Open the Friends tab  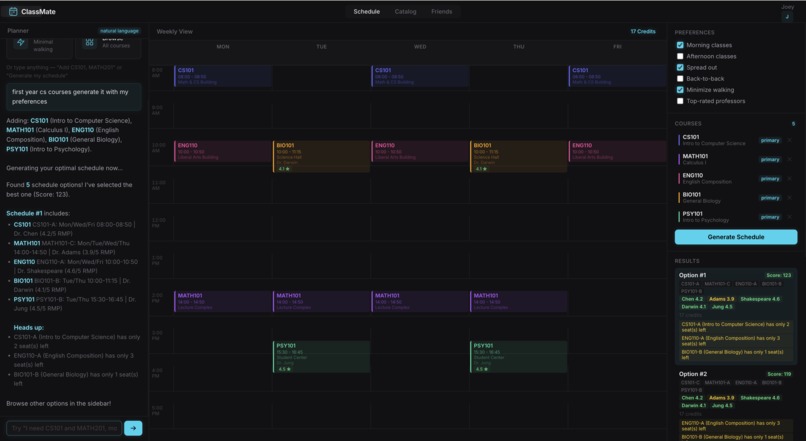click(442, 11)
